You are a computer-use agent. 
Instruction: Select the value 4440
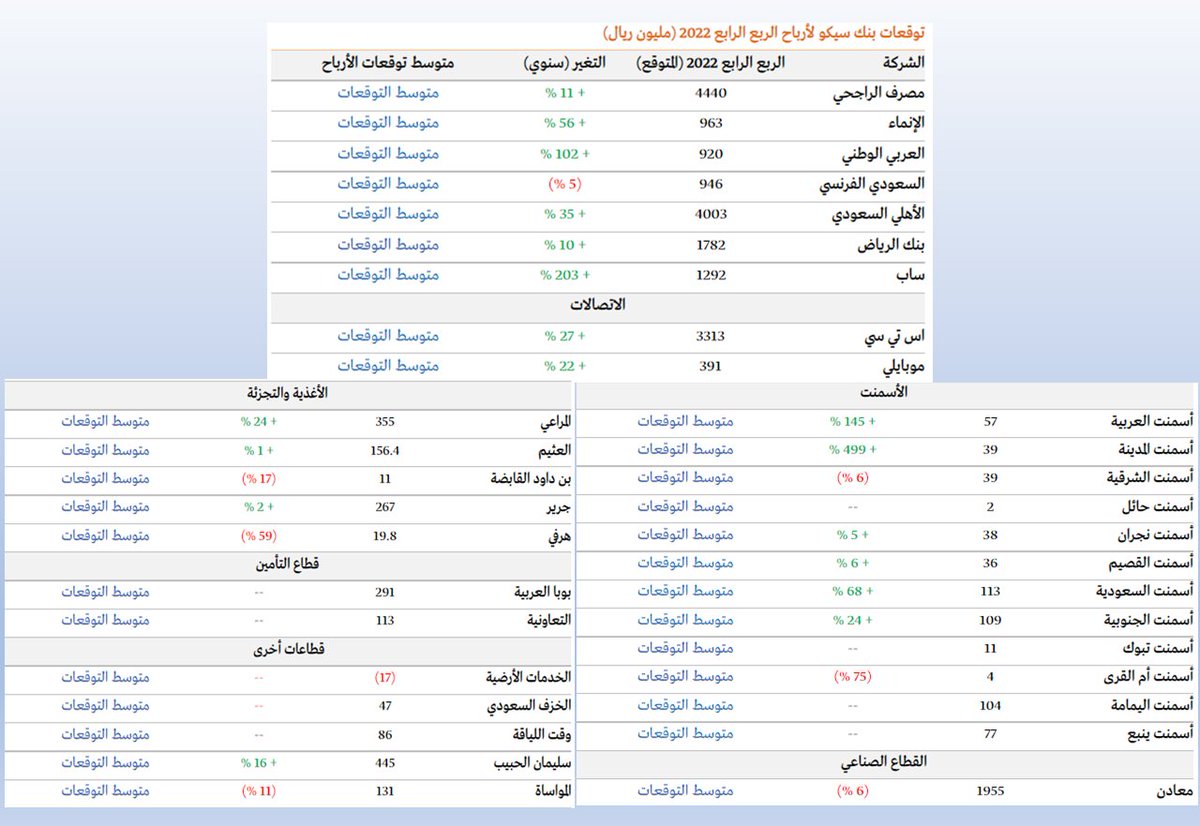(x=710, y=93)
